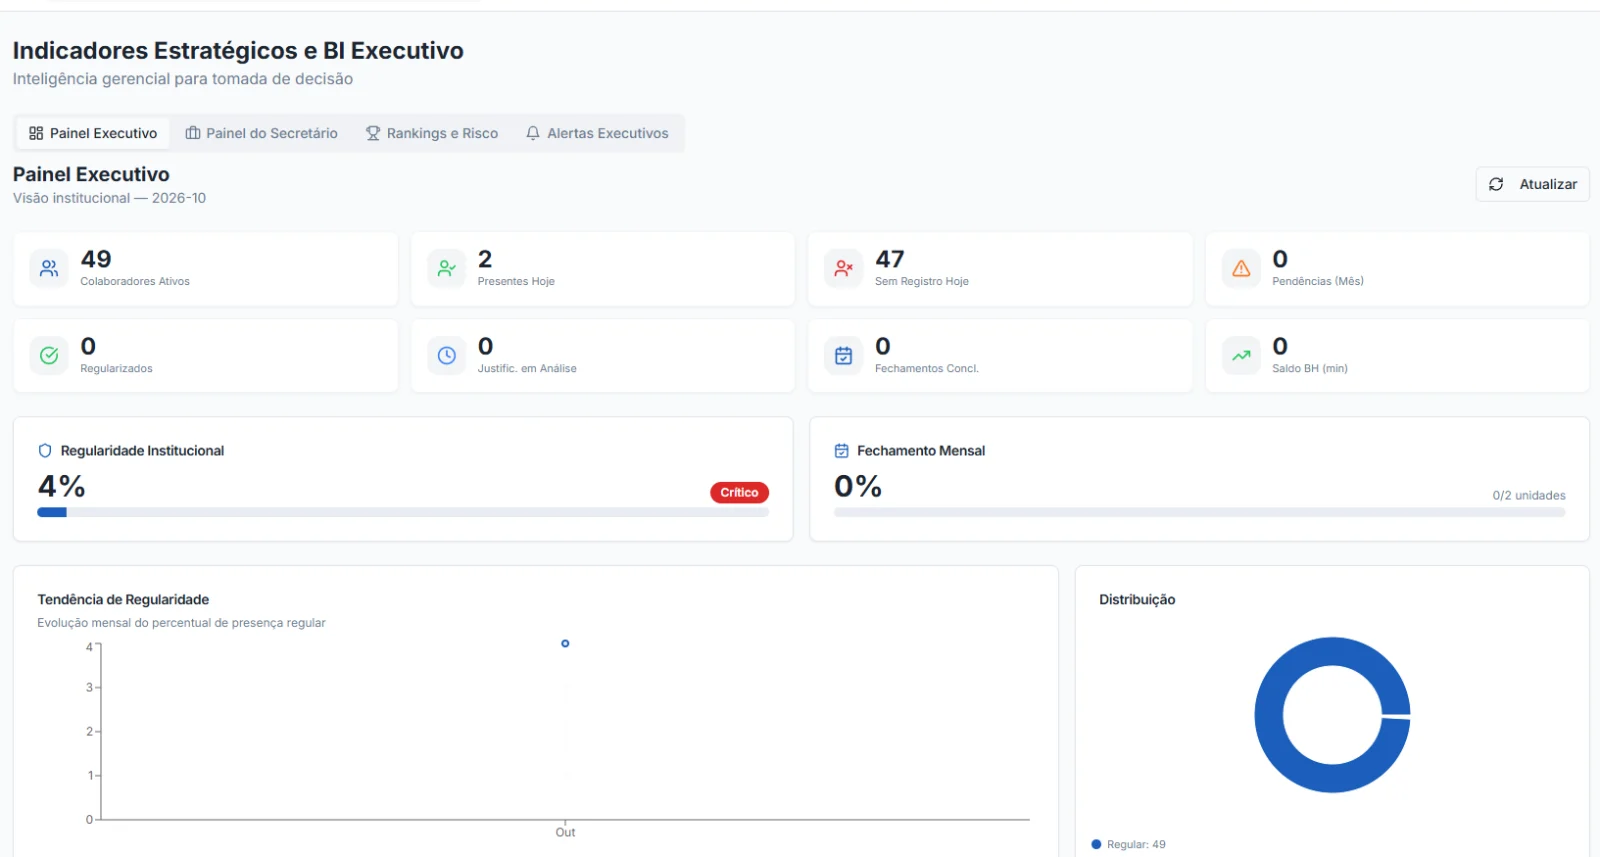The height and width of the screenshot is (857, 1600).
Task: Click the bell icon of Alertas Executivos
Action: [533, 133]
